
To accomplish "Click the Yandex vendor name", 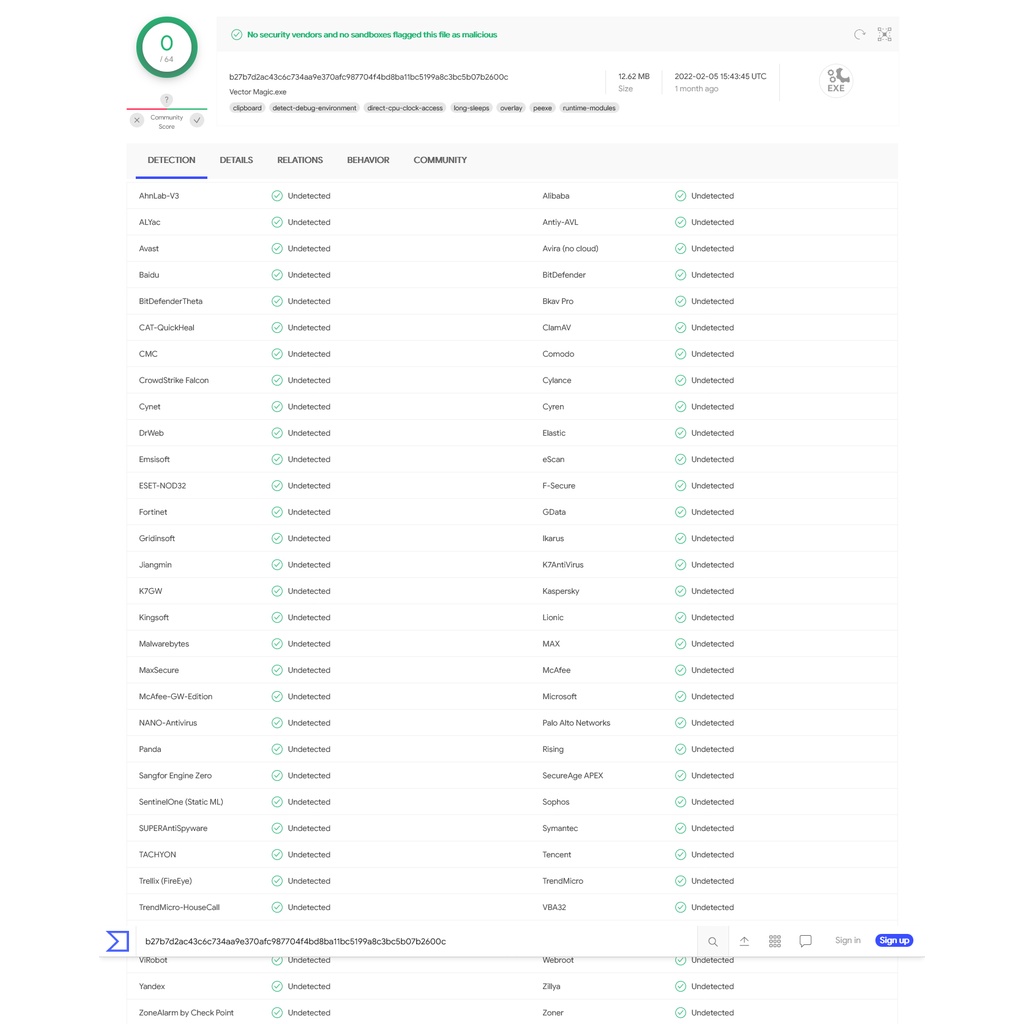I will (x=152, y=987).
